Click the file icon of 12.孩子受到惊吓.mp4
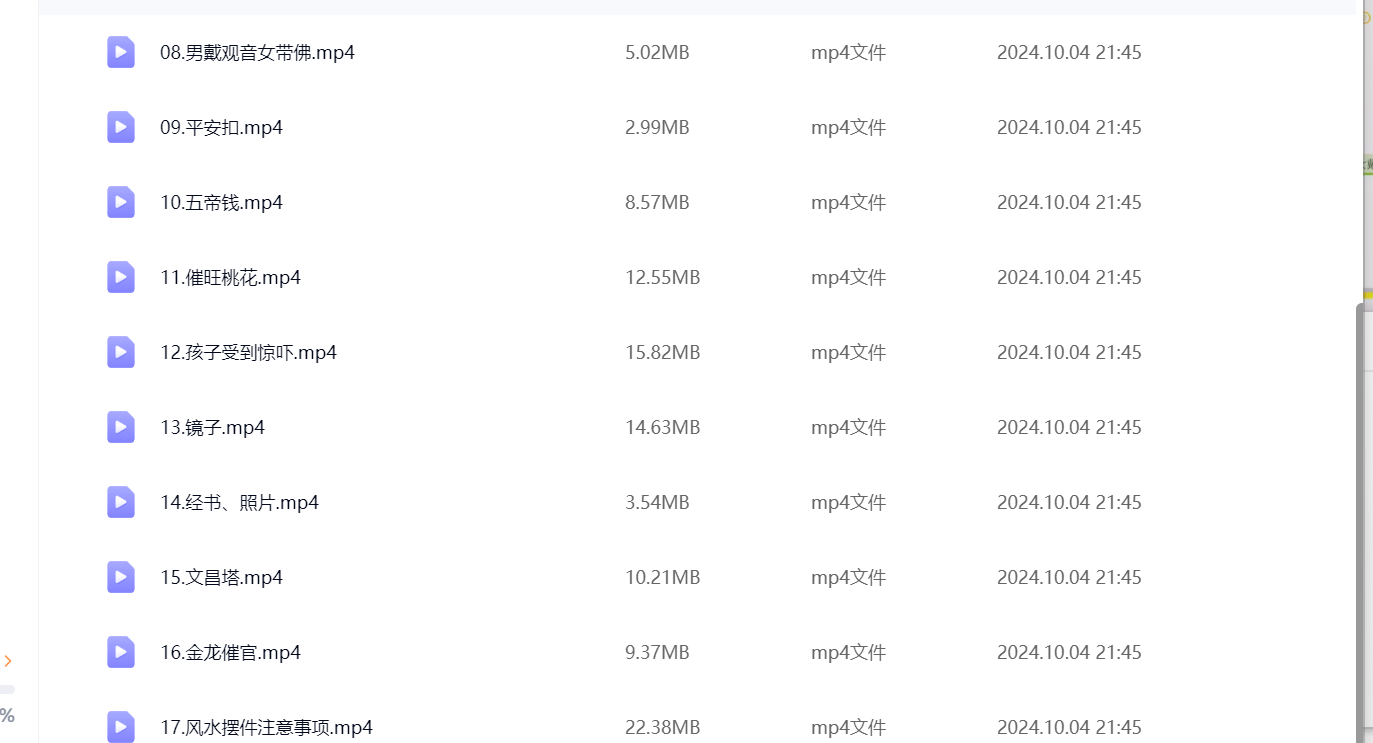 tap(121, 352)
